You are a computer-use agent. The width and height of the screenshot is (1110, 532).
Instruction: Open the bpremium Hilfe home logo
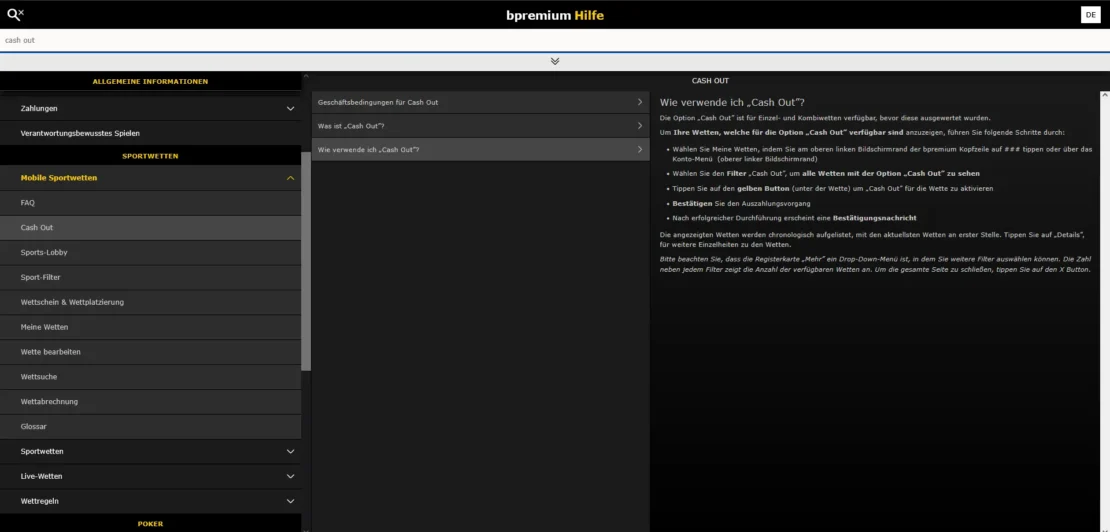(555, 15)
